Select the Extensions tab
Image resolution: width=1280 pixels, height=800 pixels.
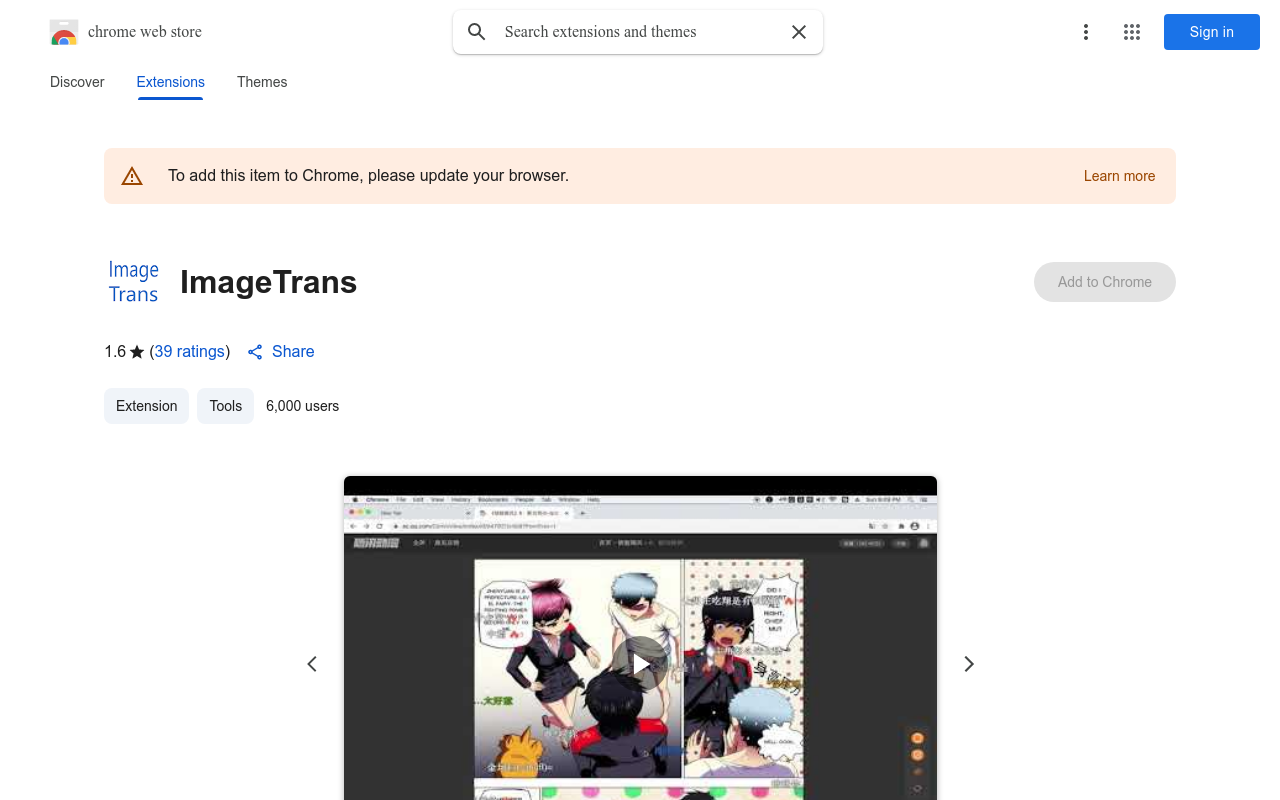click(x=171, y=82)
